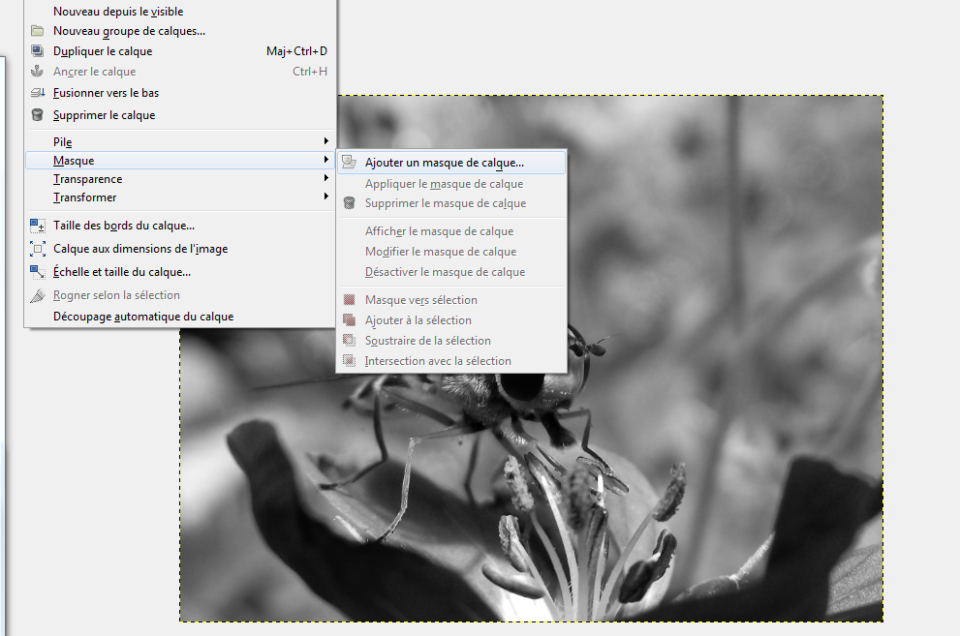The width and height of the screenshot is (960, 636).
Task: Toggle Modifier le masque de calque
Action: point(451,251)
